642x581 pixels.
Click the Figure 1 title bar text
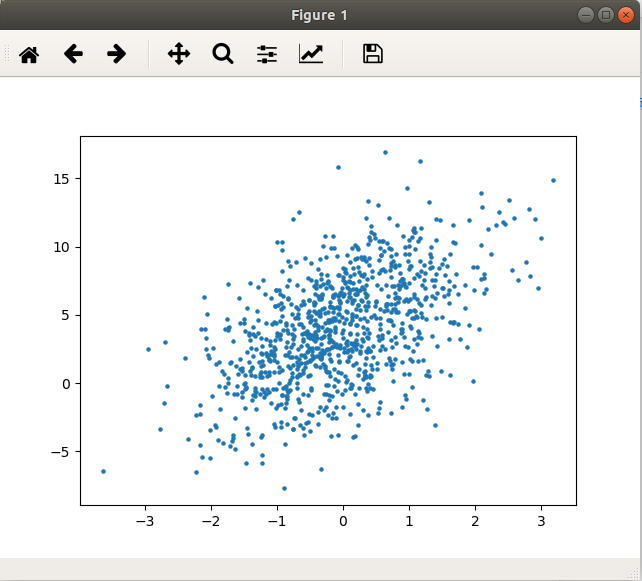coord(319,15)
